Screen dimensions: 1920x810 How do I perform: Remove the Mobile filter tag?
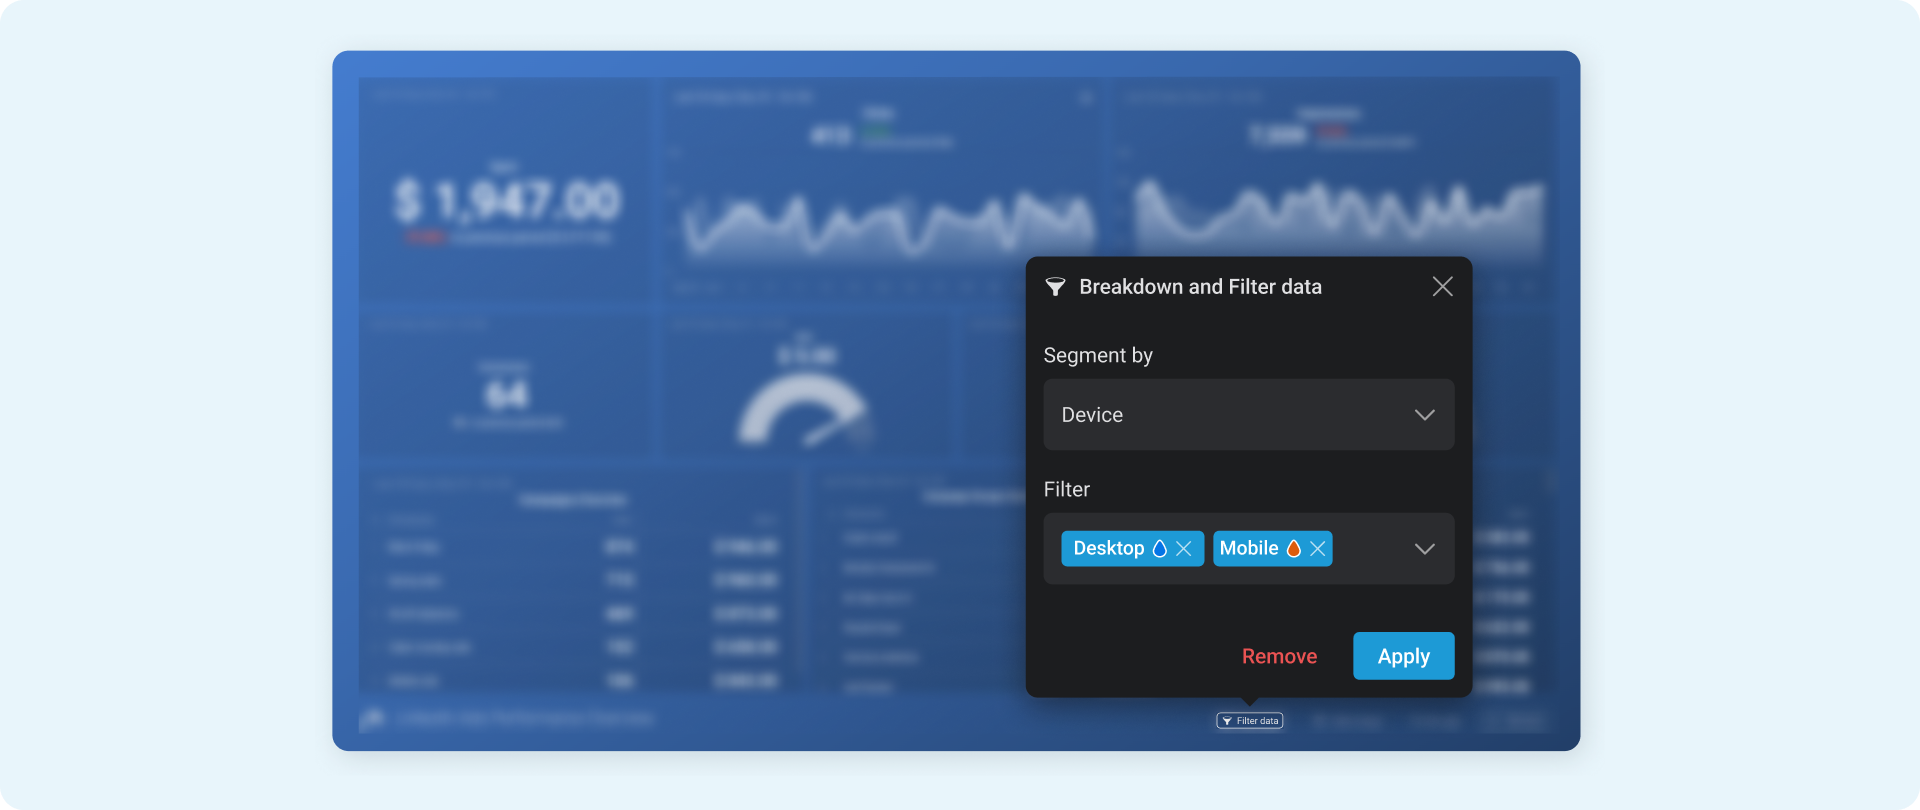pyautogui.click(x=1318, y=549)
